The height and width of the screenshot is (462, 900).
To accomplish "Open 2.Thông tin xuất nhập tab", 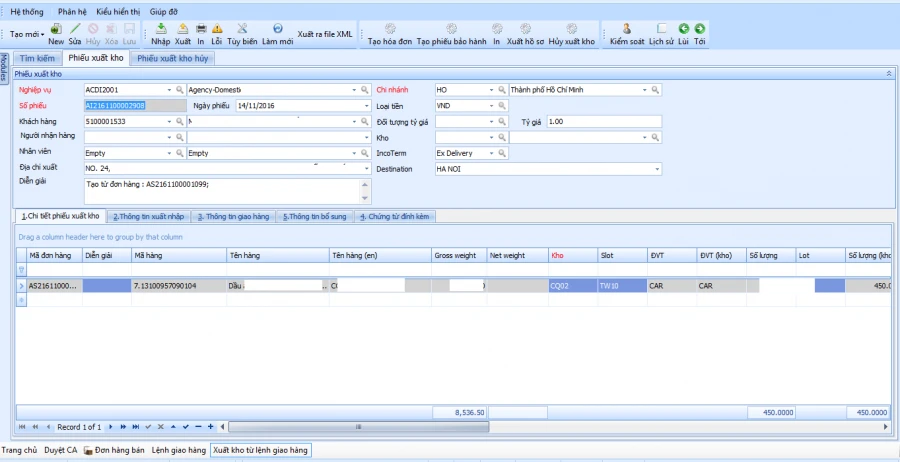I will tap(149, 216).
